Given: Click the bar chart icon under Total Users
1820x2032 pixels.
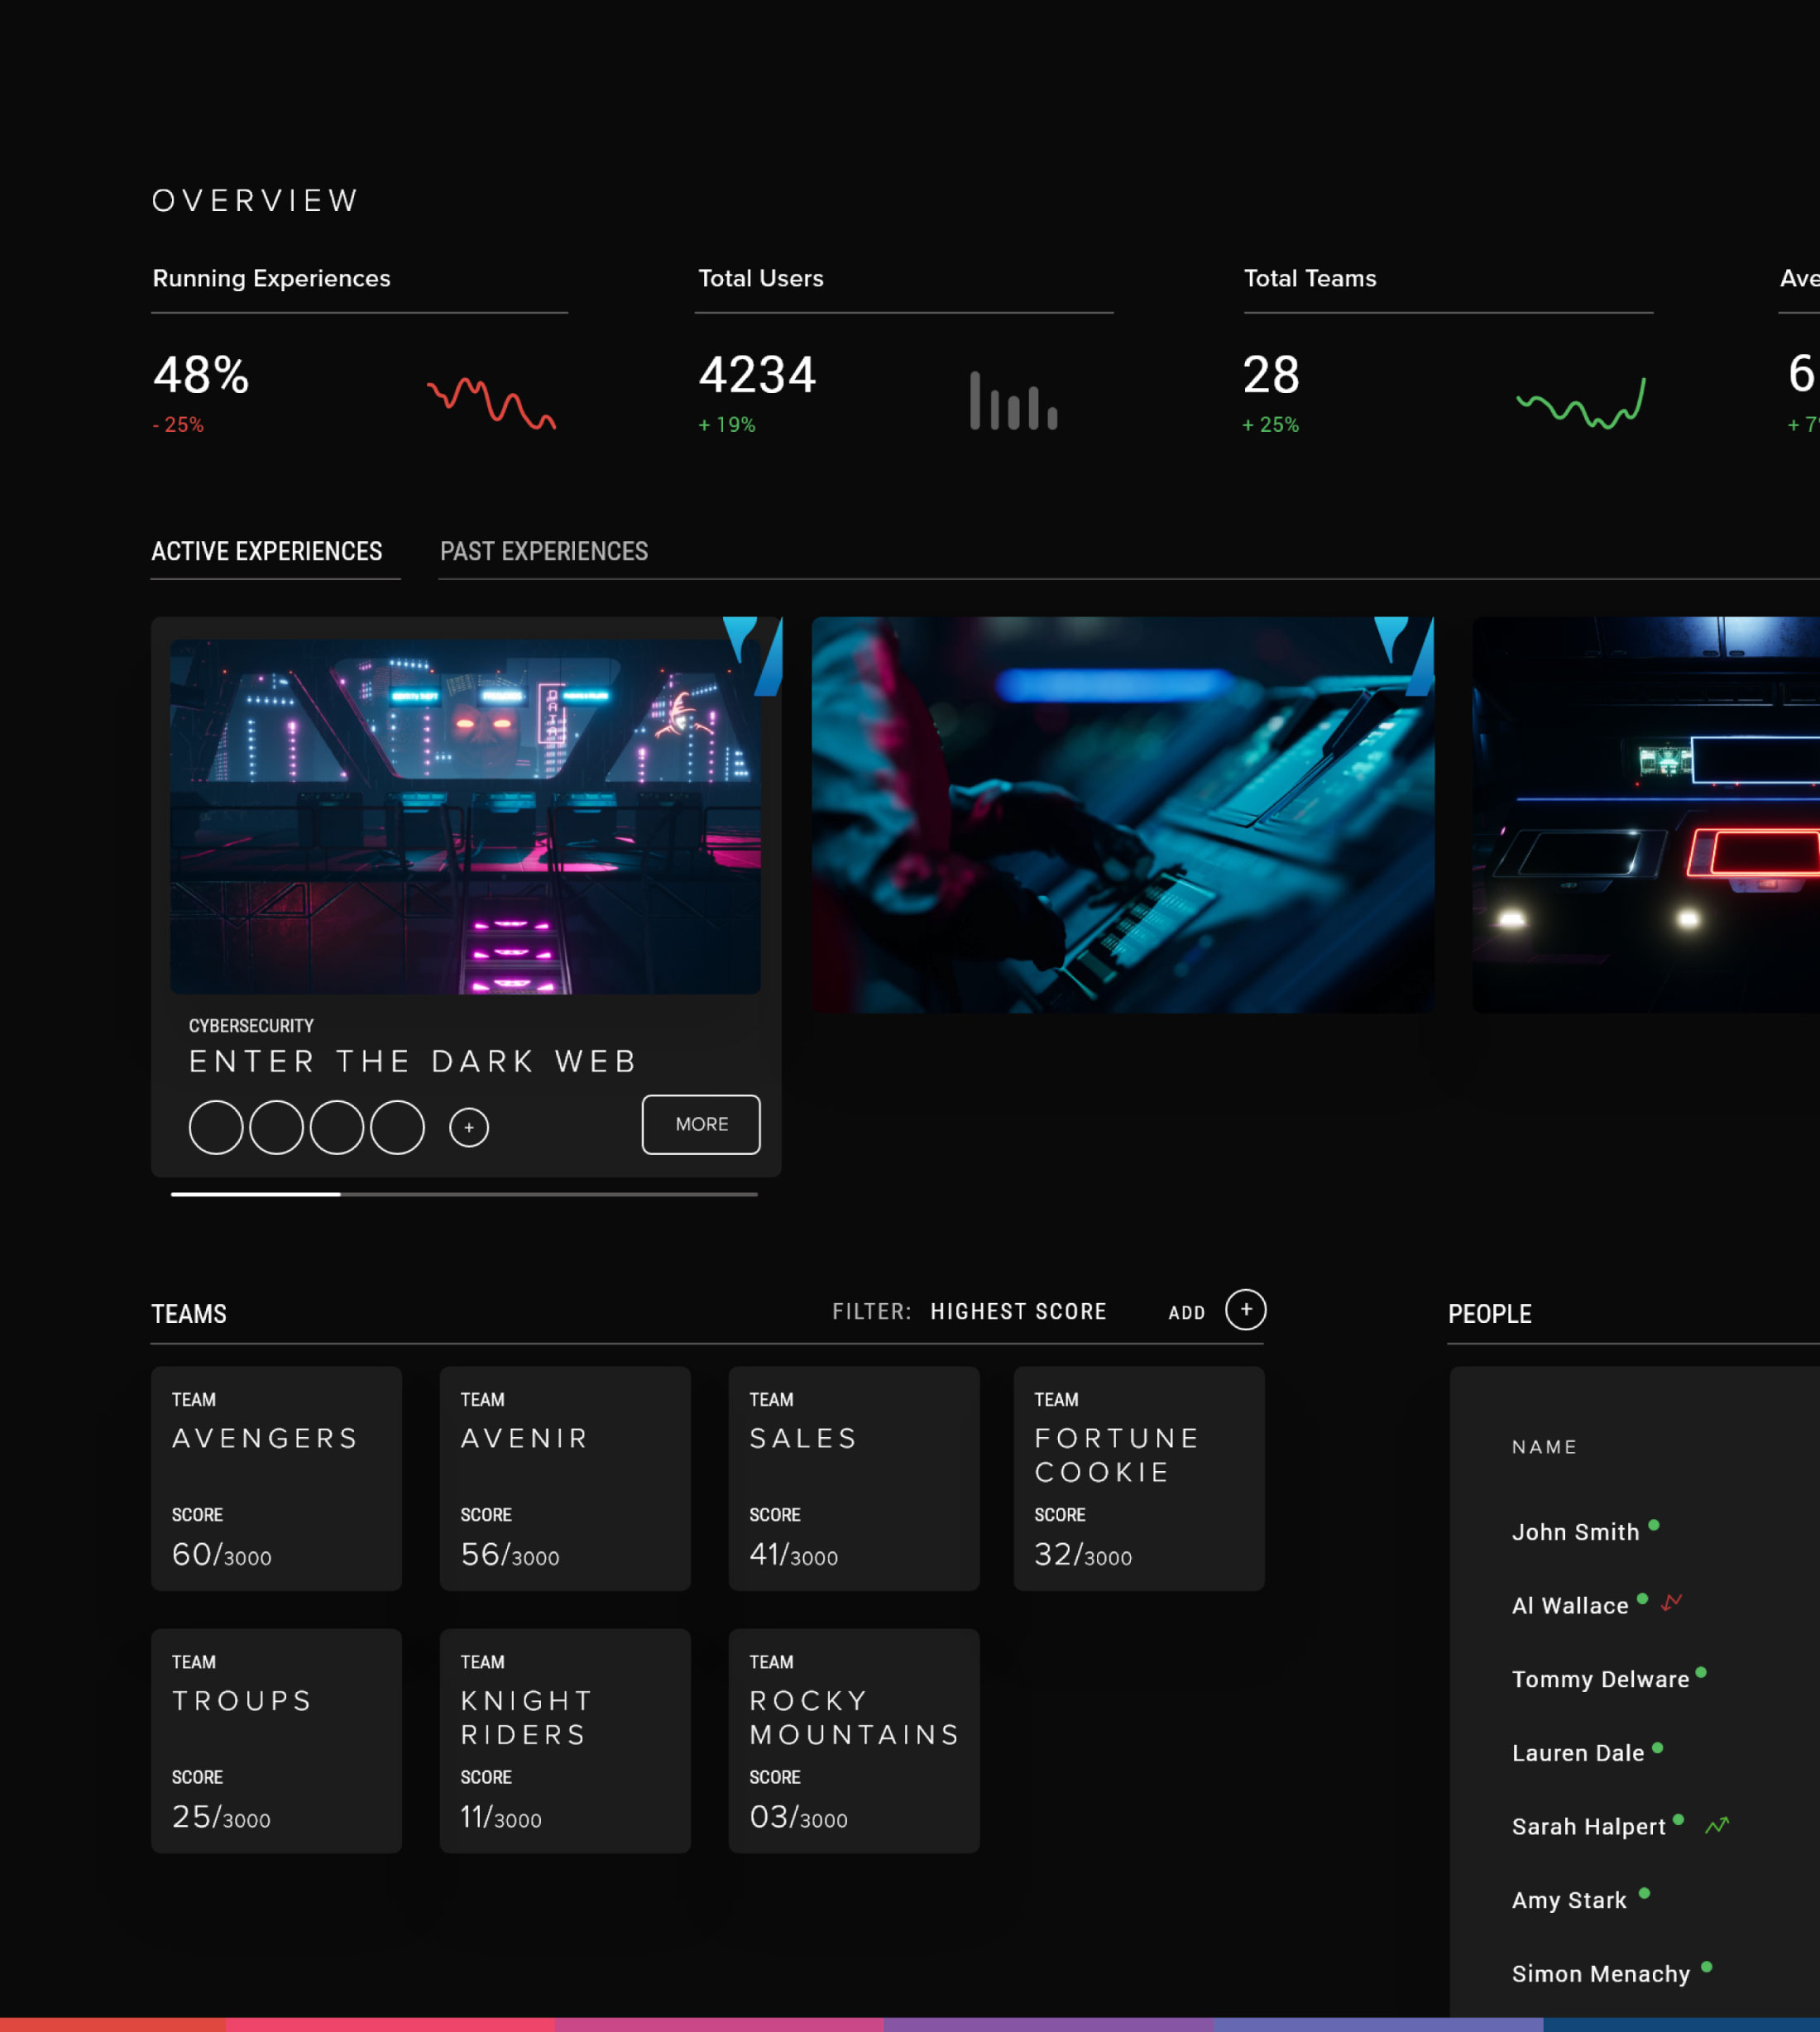Looking at the screenshot, I should pos(1013,401).
